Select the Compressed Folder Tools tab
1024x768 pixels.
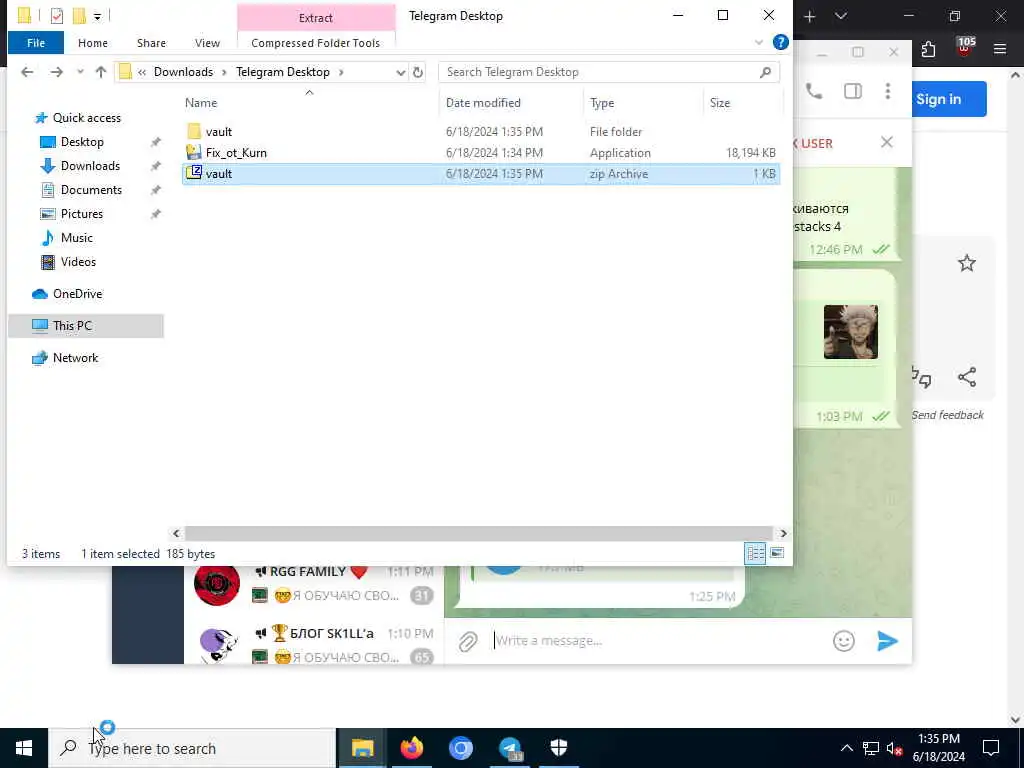(x=315, y=43)
